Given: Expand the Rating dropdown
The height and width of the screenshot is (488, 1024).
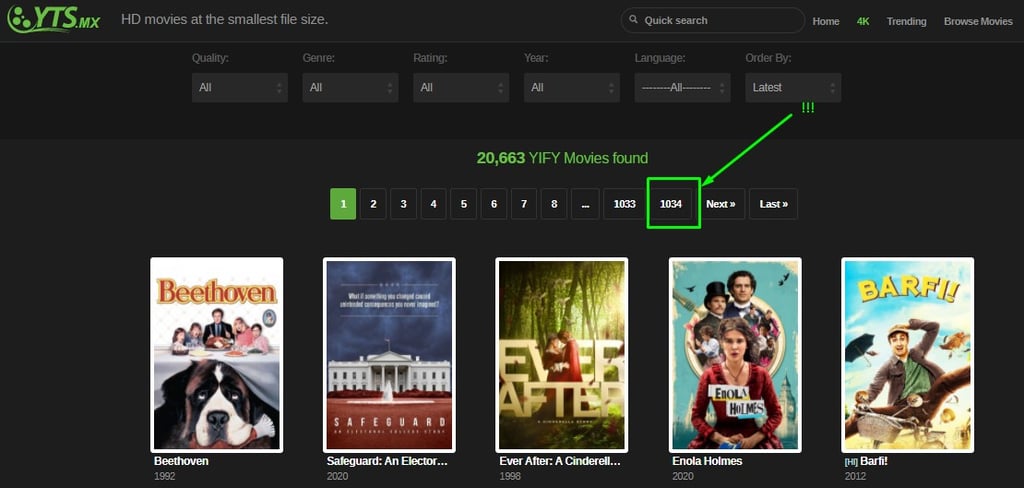Looking at the screenshot, I should (461, 88).
